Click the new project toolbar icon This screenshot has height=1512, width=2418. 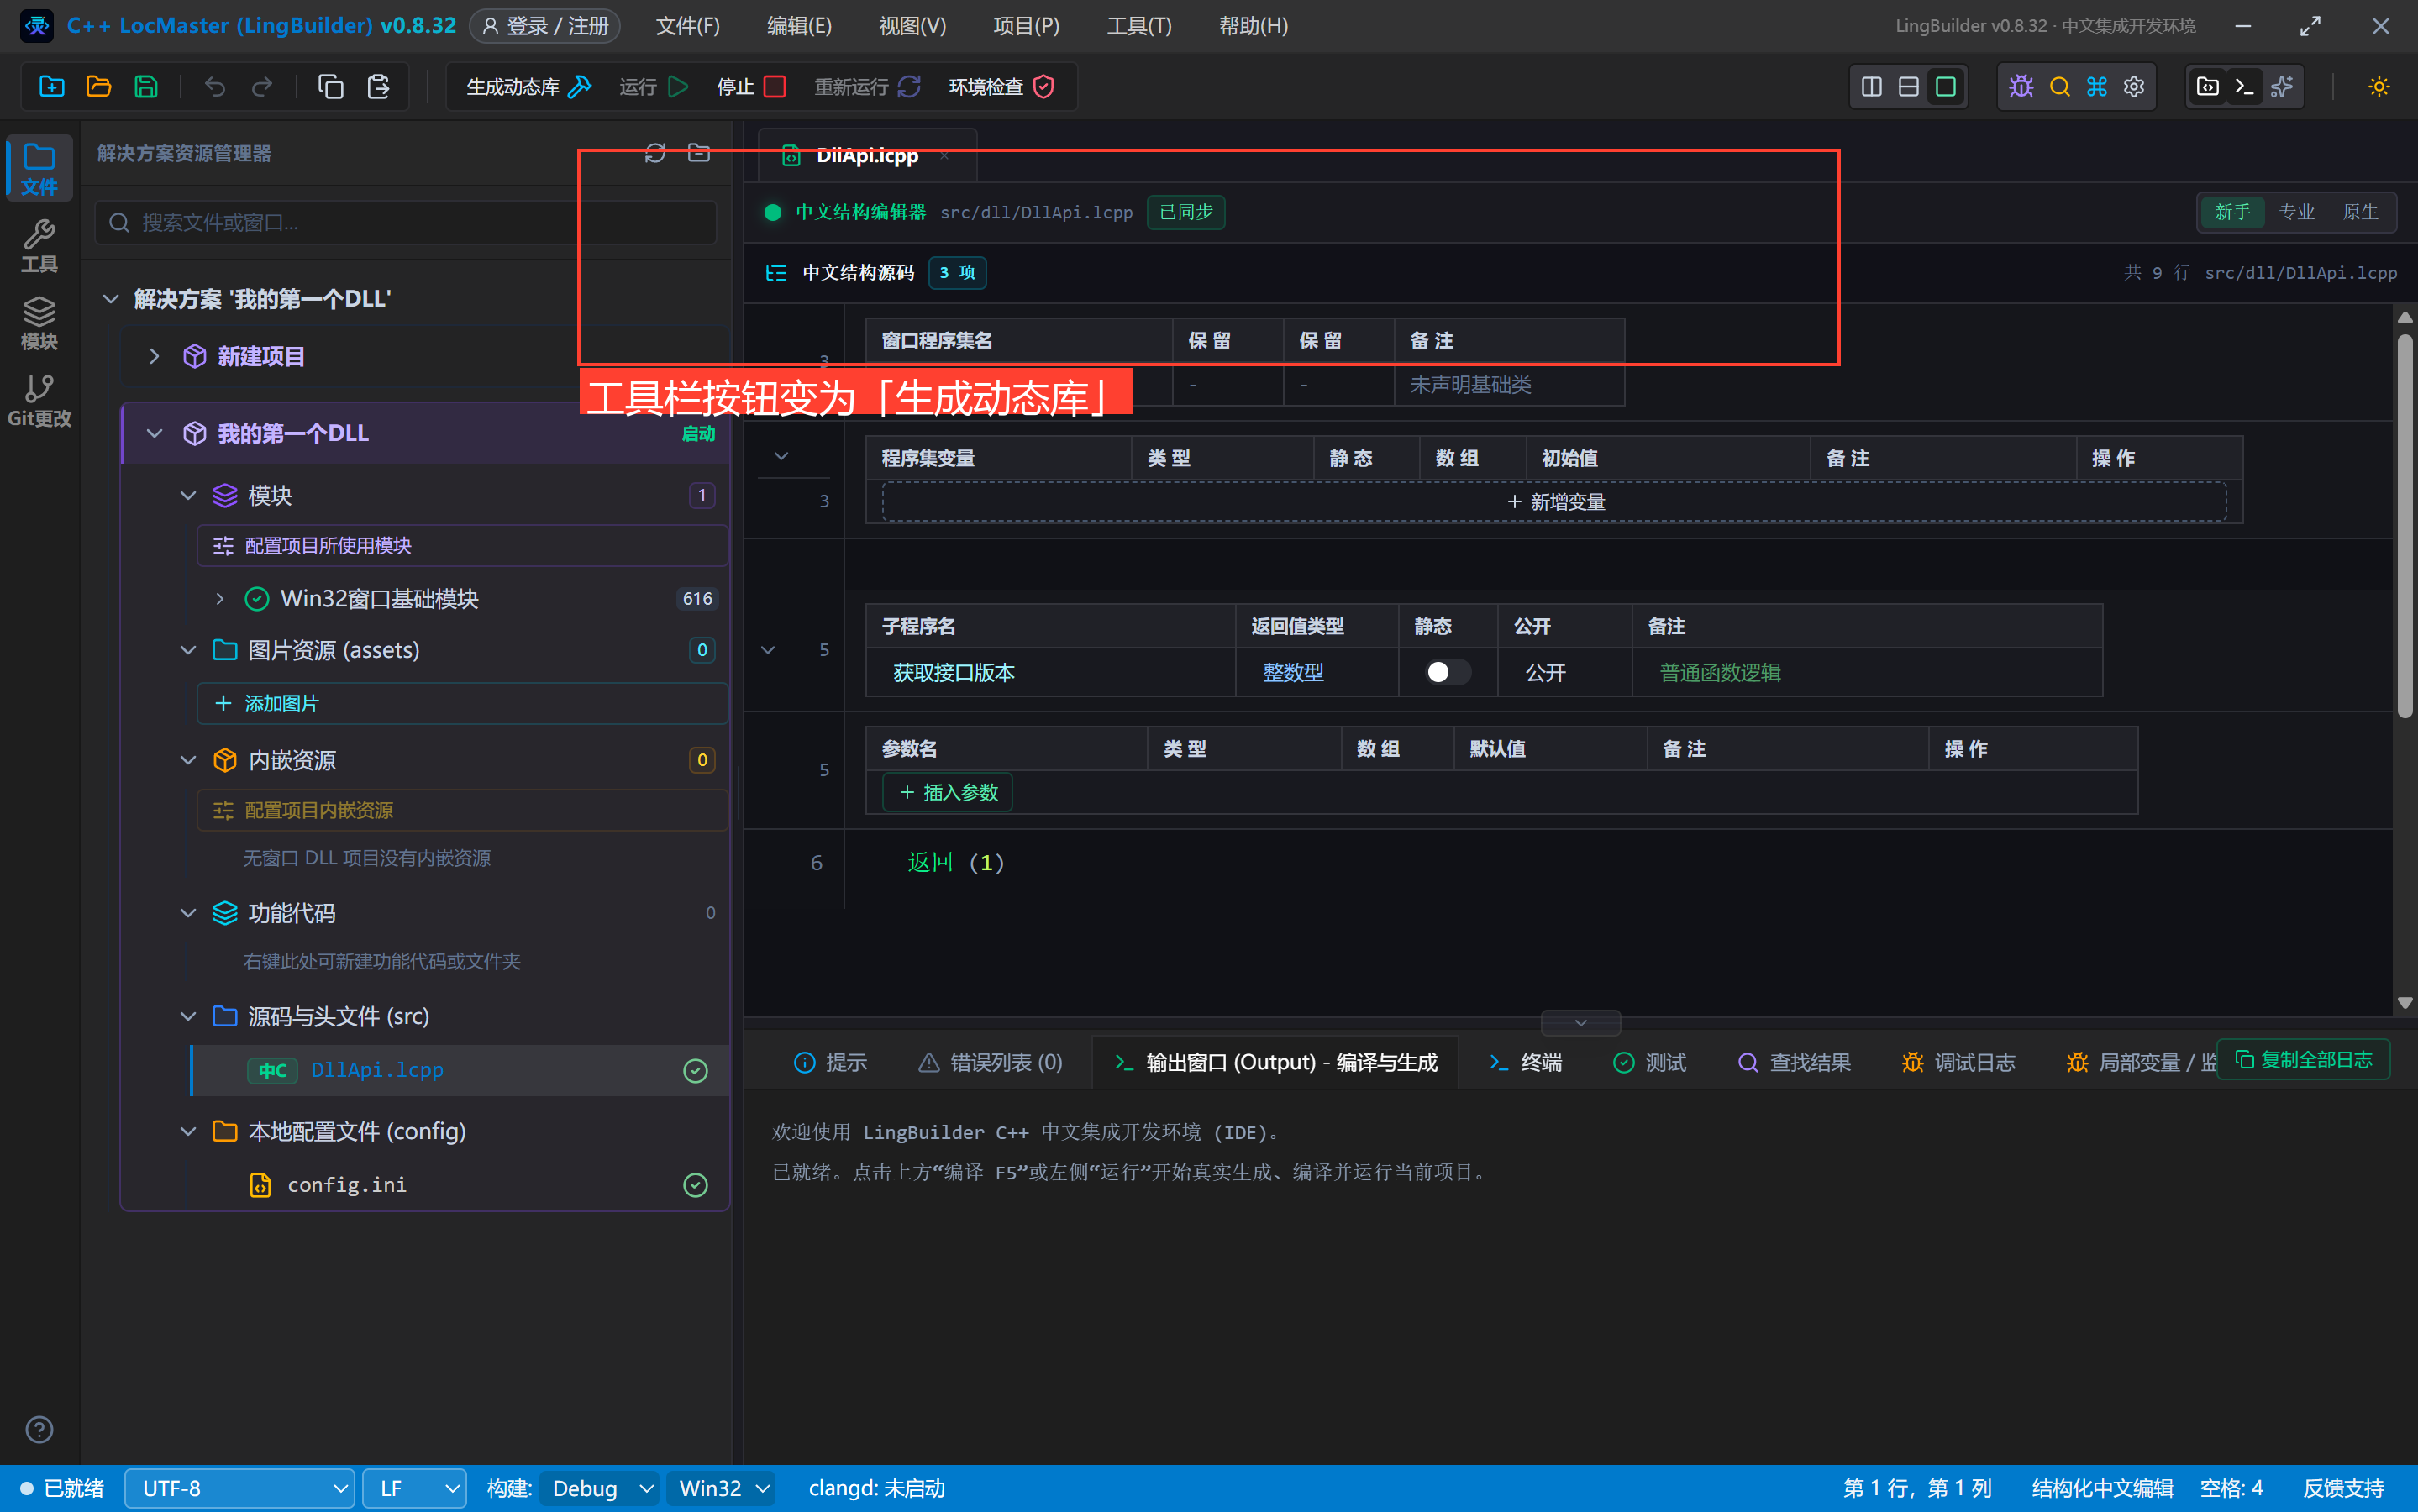(51, 87)
